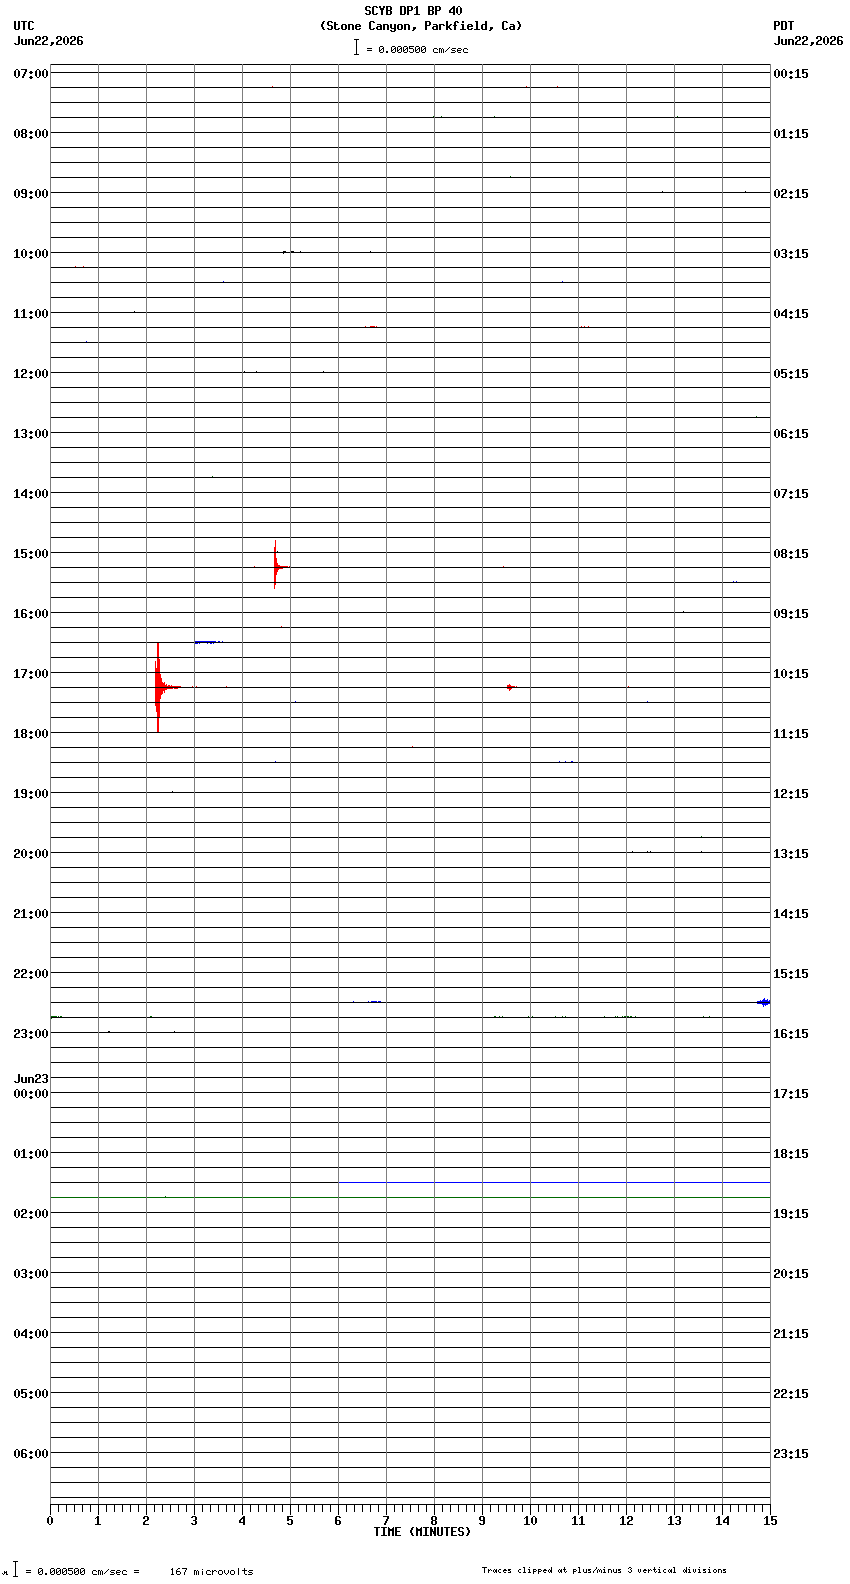Click the '10' tick label on minutes axis
Screen dimensions: 850x1584
click(530, 1521)
